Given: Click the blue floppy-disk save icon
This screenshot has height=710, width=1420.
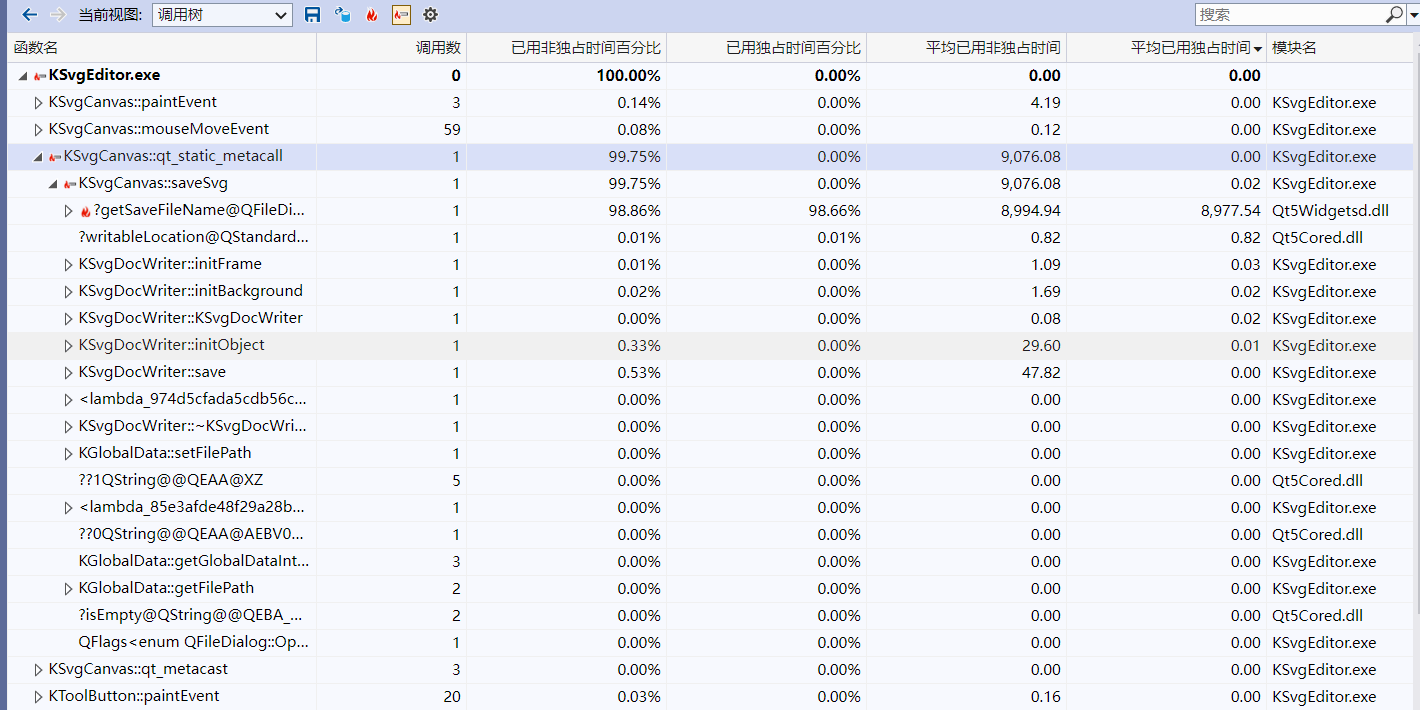Looking at the screenshot, I should click(313, 15).
